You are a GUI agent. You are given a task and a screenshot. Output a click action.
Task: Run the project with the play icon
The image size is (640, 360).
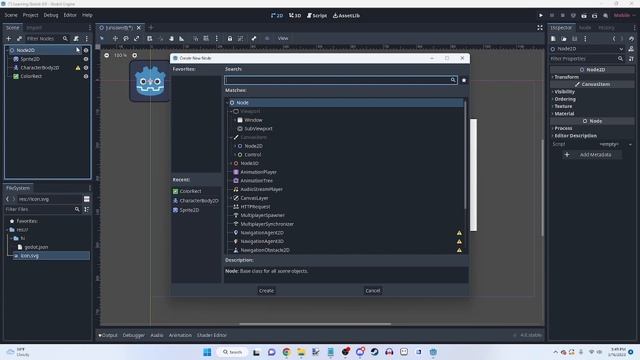(x=541, y=16)
